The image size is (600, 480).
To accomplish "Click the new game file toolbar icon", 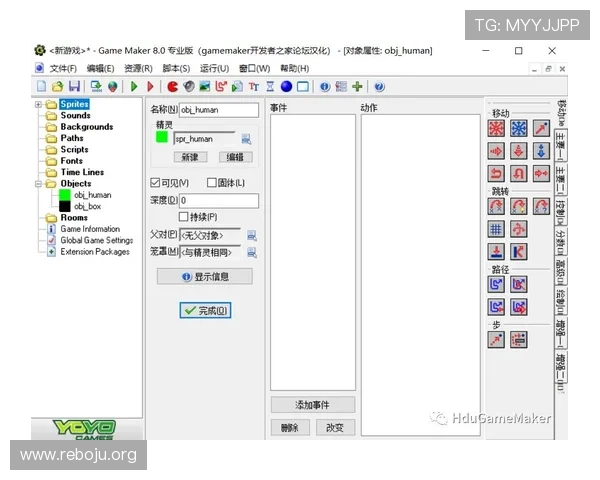I will [x=41, y=87].
